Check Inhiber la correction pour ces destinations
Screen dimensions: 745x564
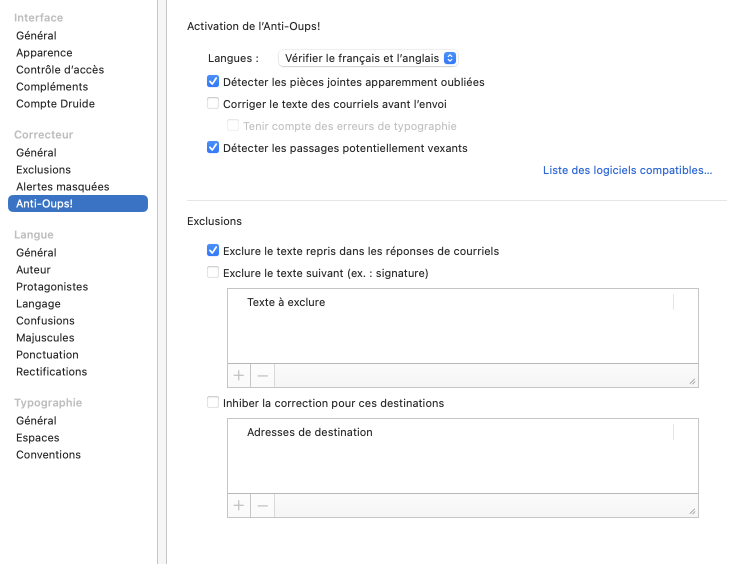pyautogui.click(x=213, y=402)
